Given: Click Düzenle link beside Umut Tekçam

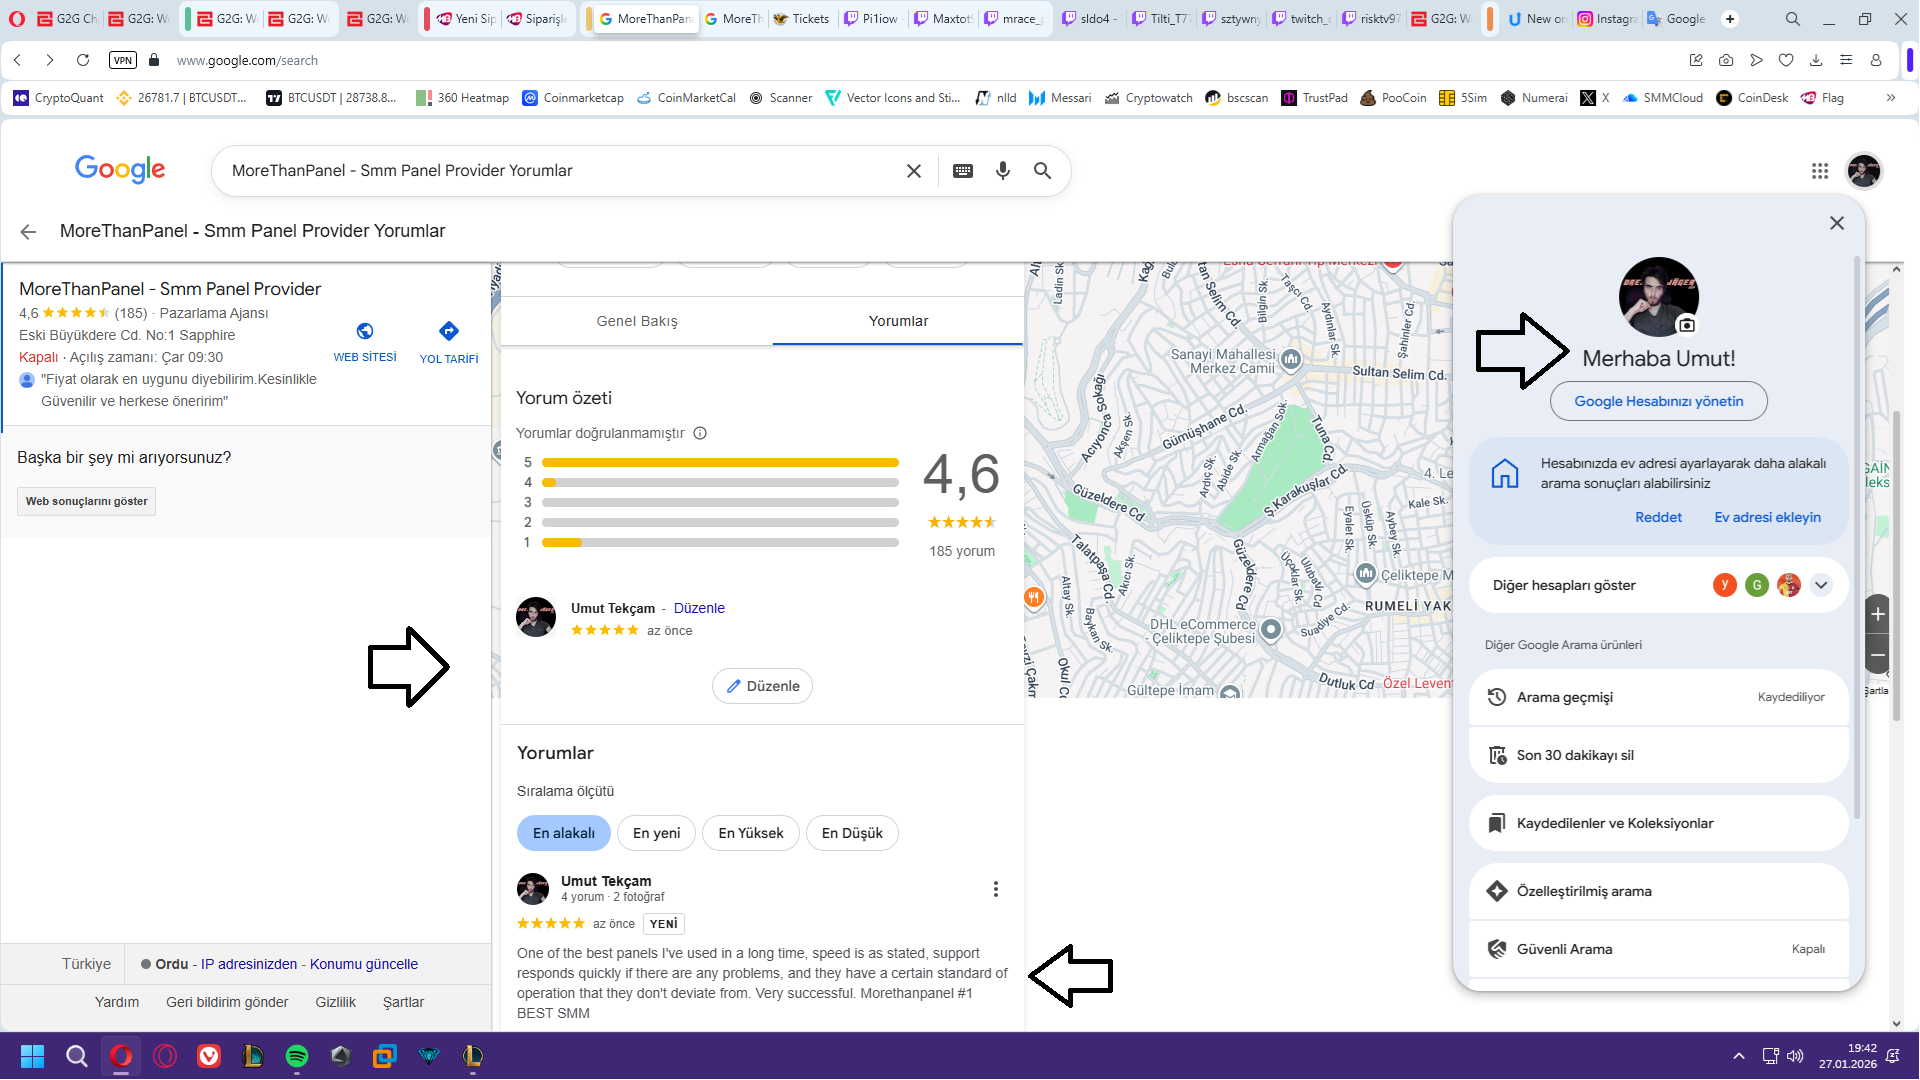Looking at the screenshot, I should coord(699,608).
